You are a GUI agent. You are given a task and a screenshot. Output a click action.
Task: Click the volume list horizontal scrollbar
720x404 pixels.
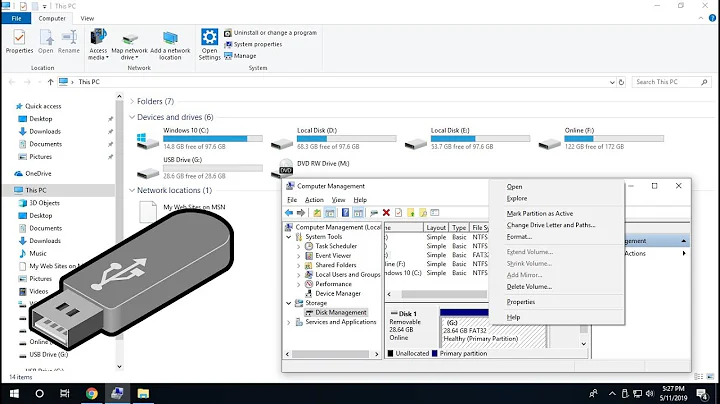pyautogui.click(x=444, y=294)
